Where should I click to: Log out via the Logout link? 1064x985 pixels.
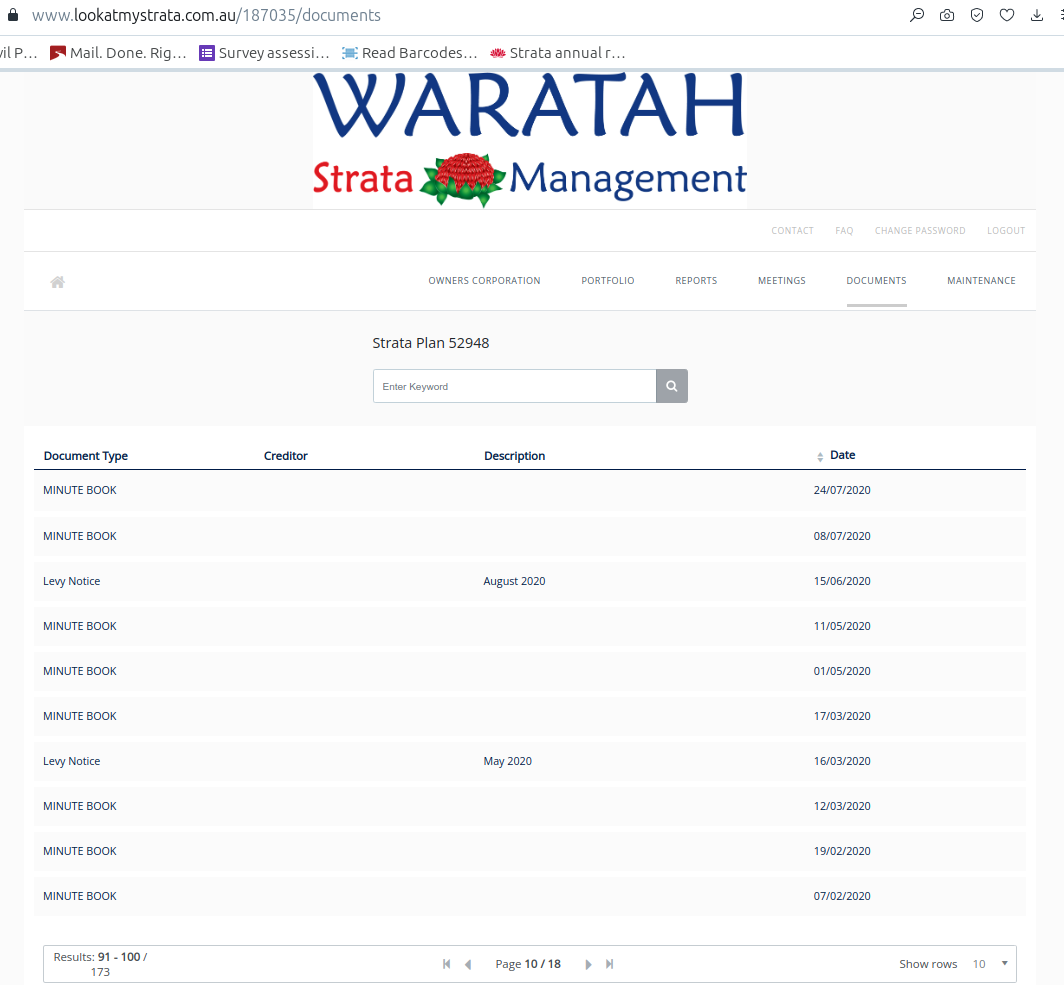(1006, 231)
